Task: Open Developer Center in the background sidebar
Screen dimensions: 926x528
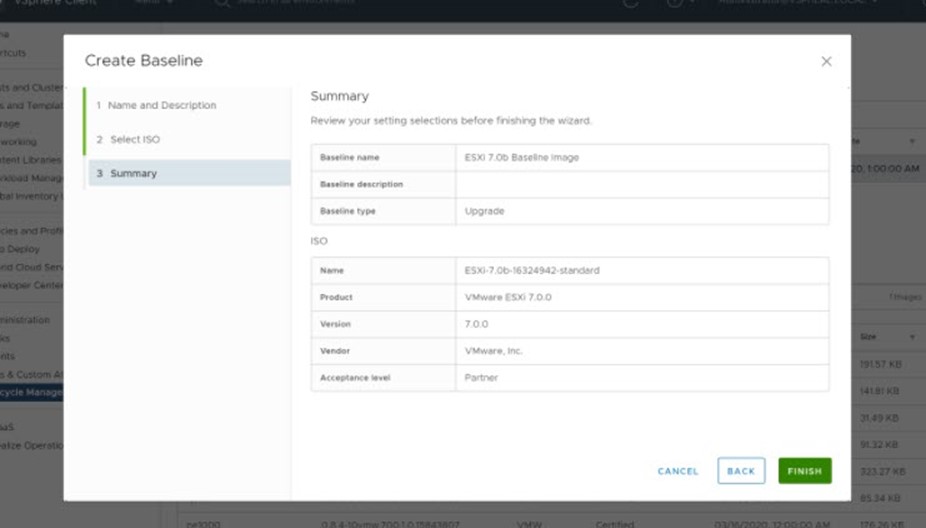Action: coord(31,285)
